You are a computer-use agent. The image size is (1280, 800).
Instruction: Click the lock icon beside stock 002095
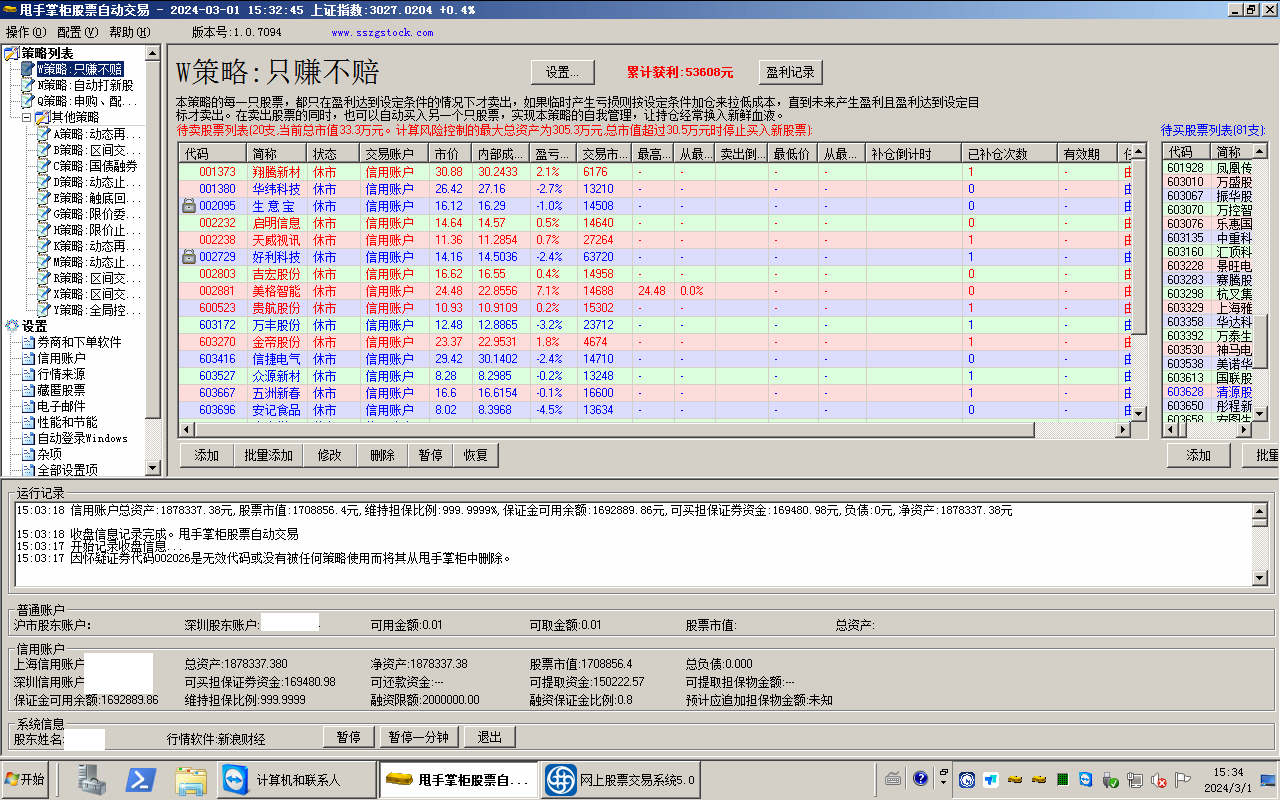tap(188, 206)
